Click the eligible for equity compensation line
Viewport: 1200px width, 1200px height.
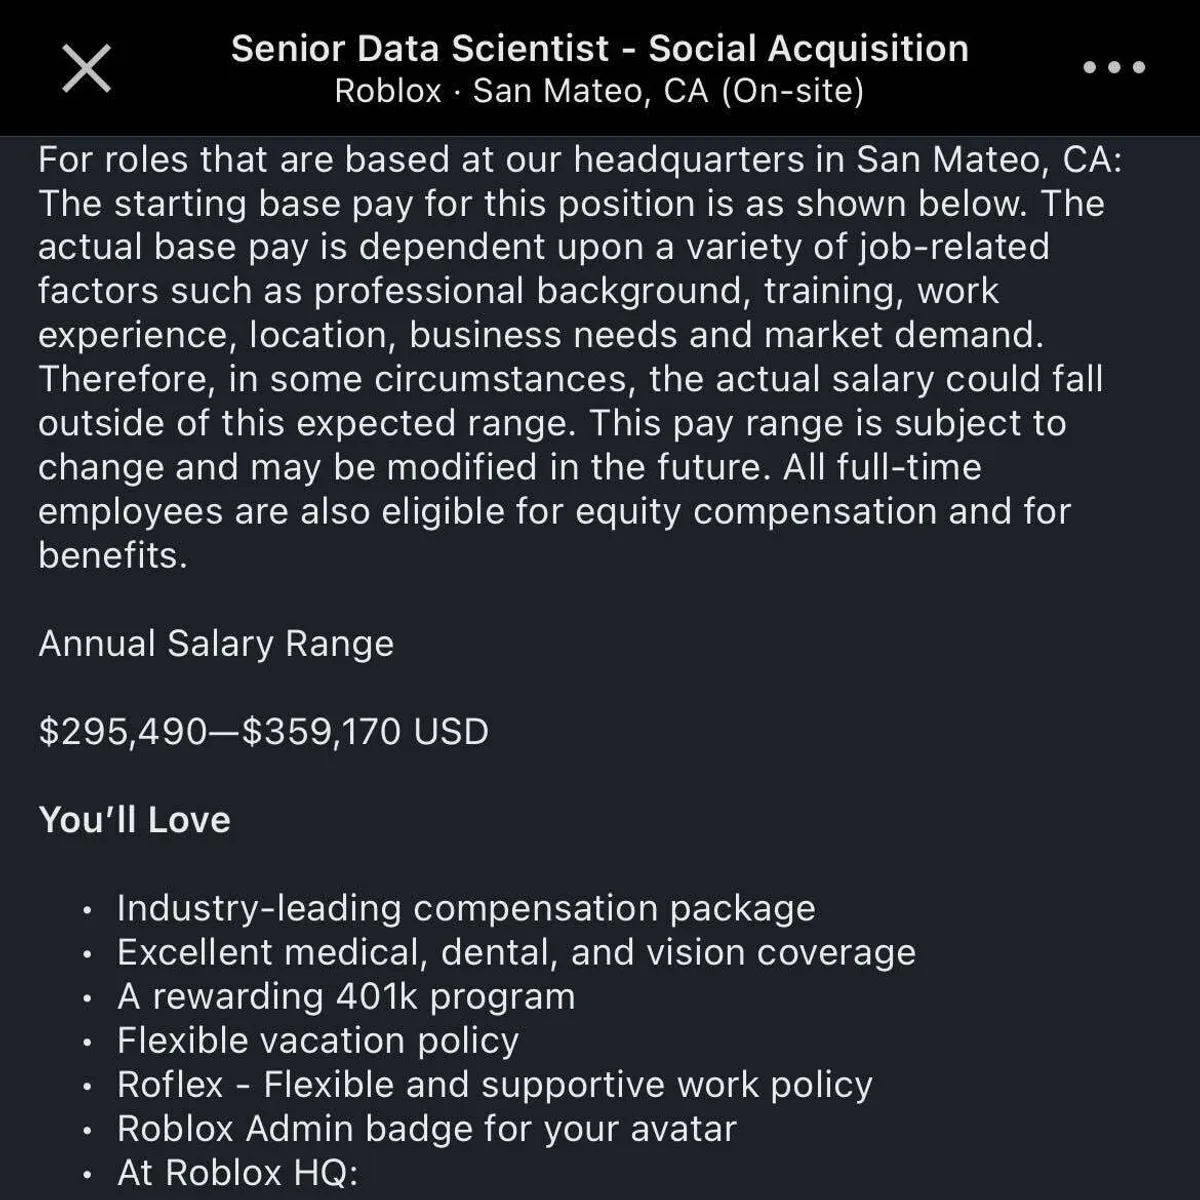click(x=554, y=511)
